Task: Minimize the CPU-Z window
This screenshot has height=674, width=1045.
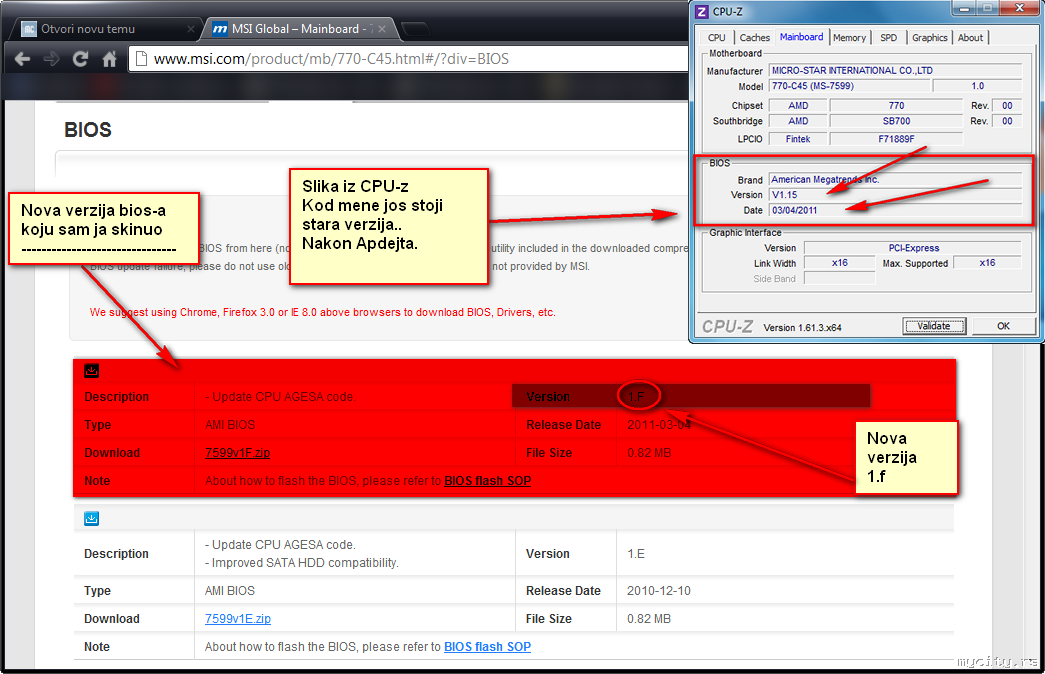Action: tap(963, 9)
